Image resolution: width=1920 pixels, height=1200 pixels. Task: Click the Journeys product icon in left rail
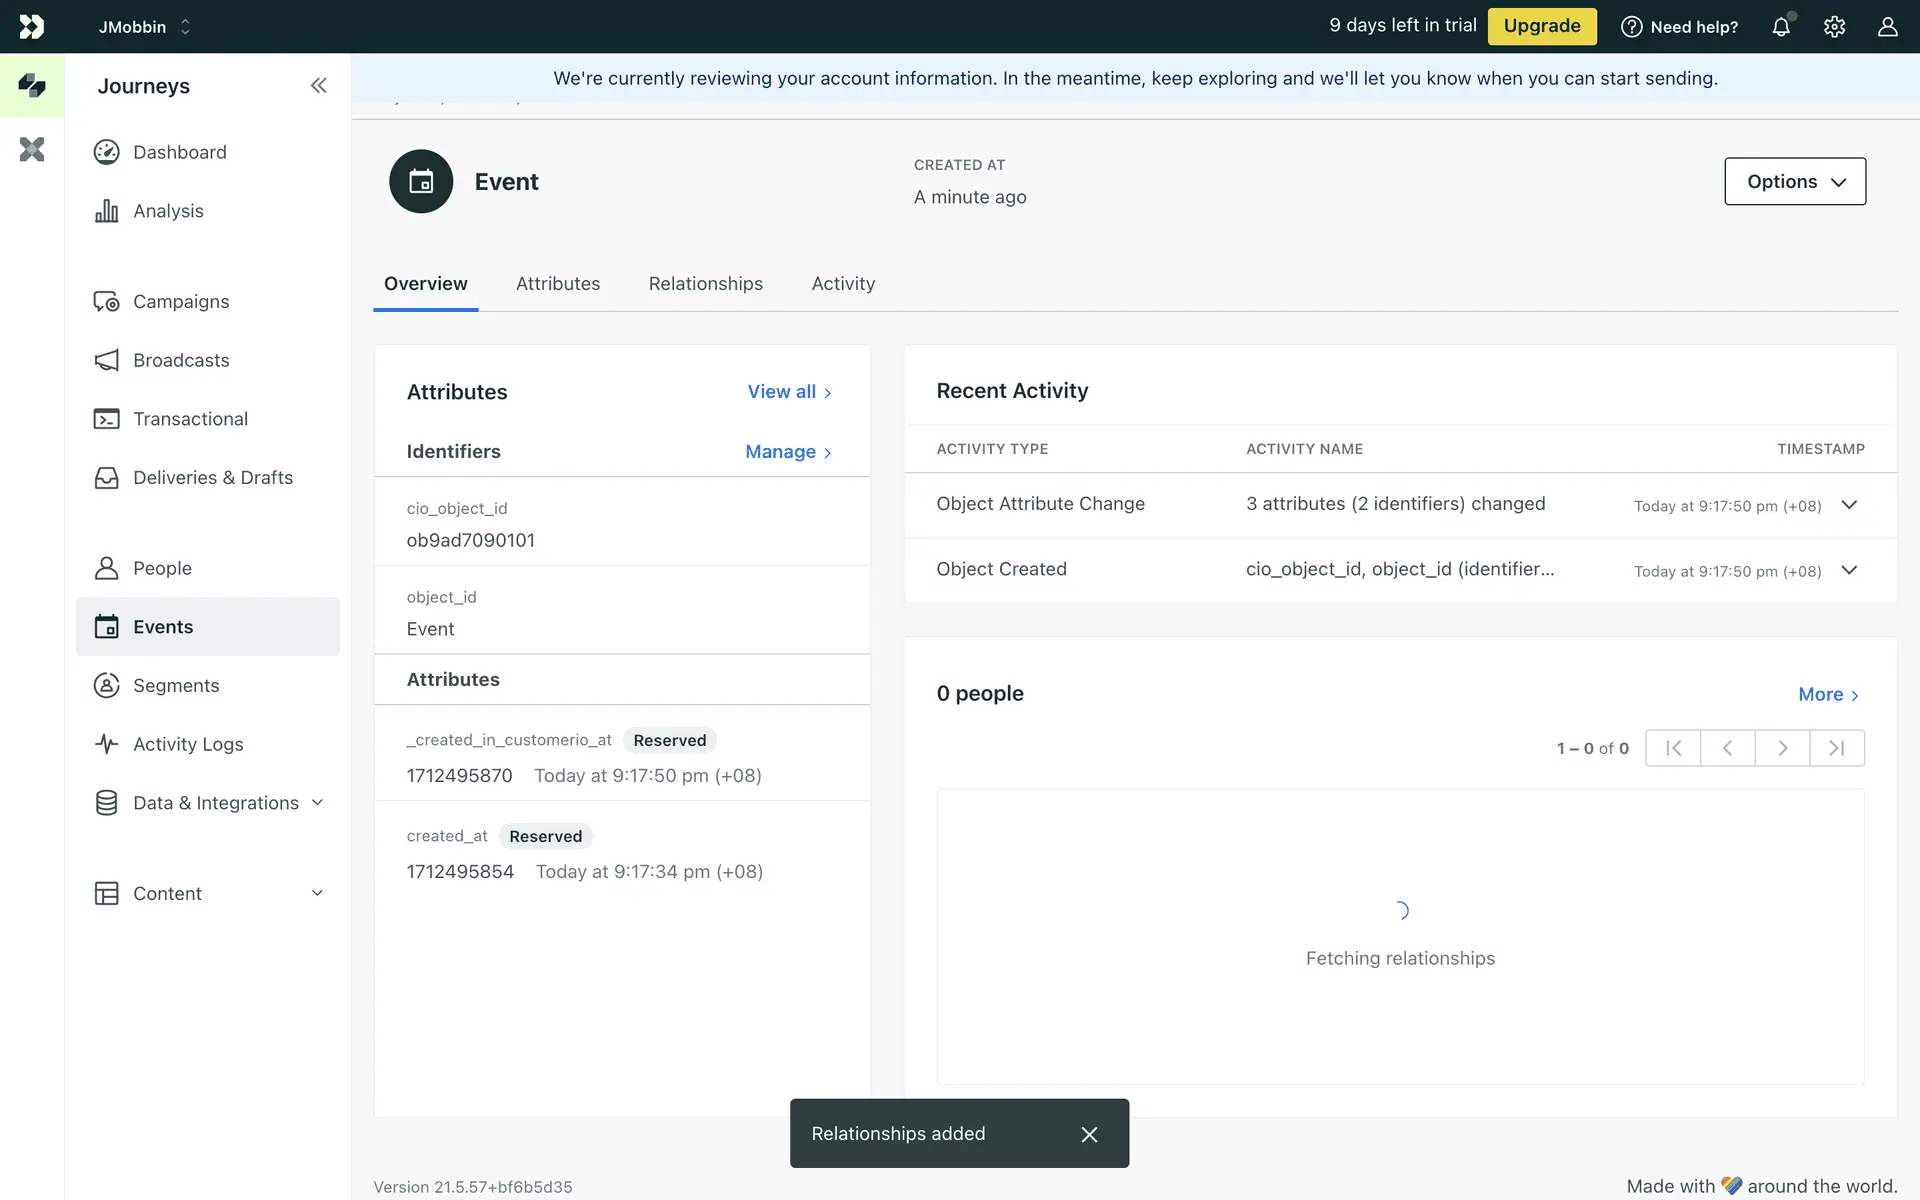pos(32,86)
